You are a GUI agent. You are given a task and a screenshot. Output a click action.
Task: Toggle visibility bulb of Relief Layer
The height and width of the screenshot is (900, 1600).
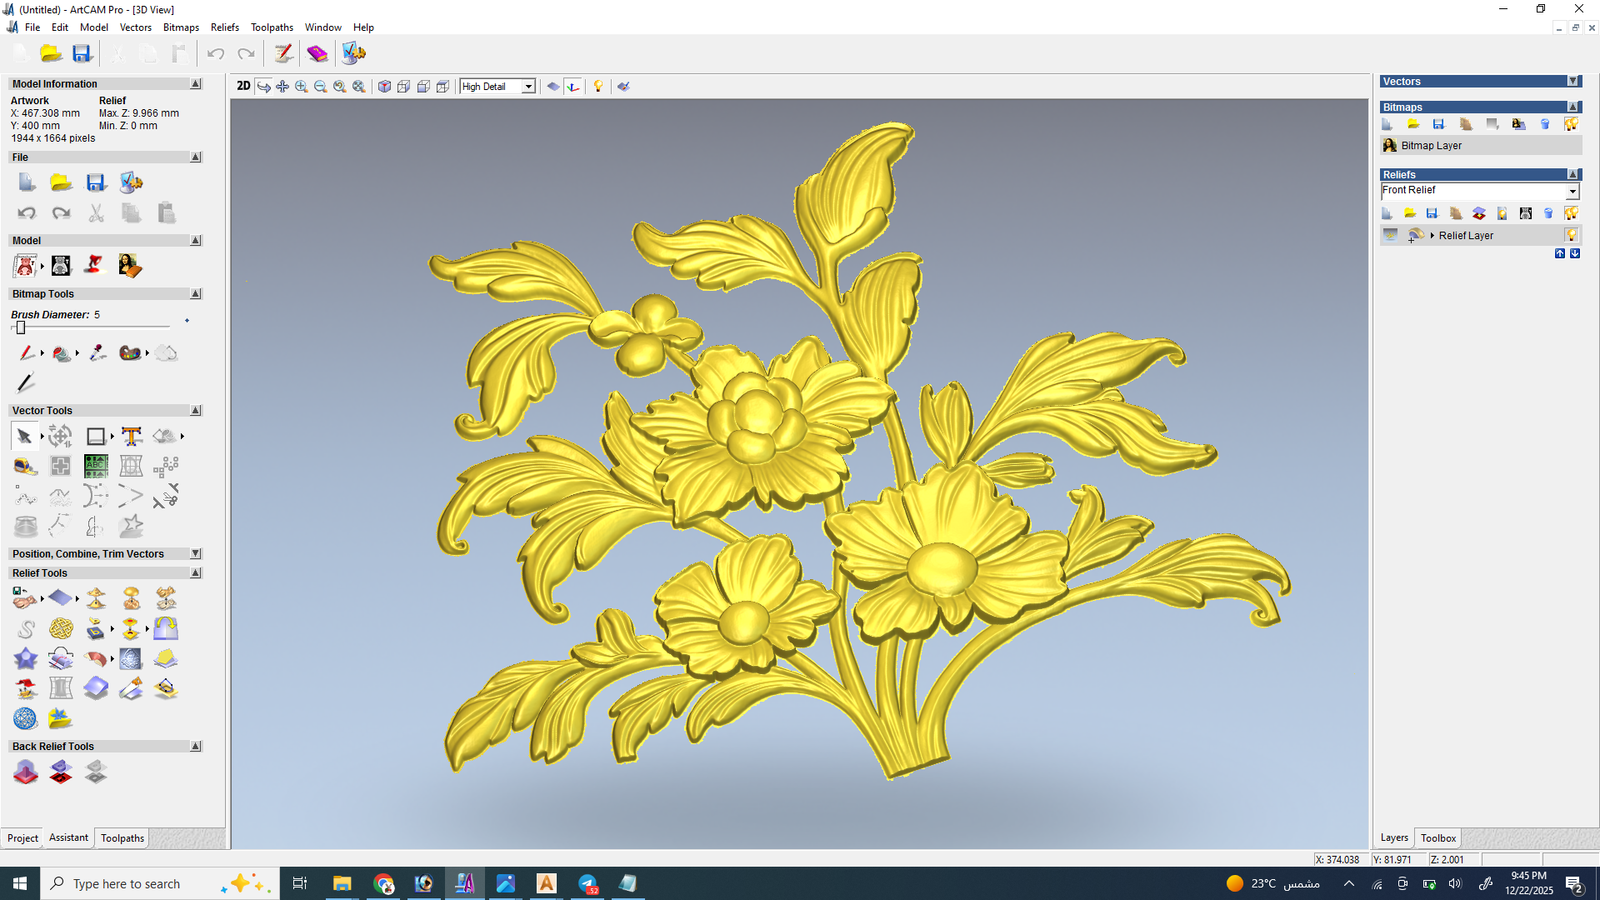[1571, 235]
